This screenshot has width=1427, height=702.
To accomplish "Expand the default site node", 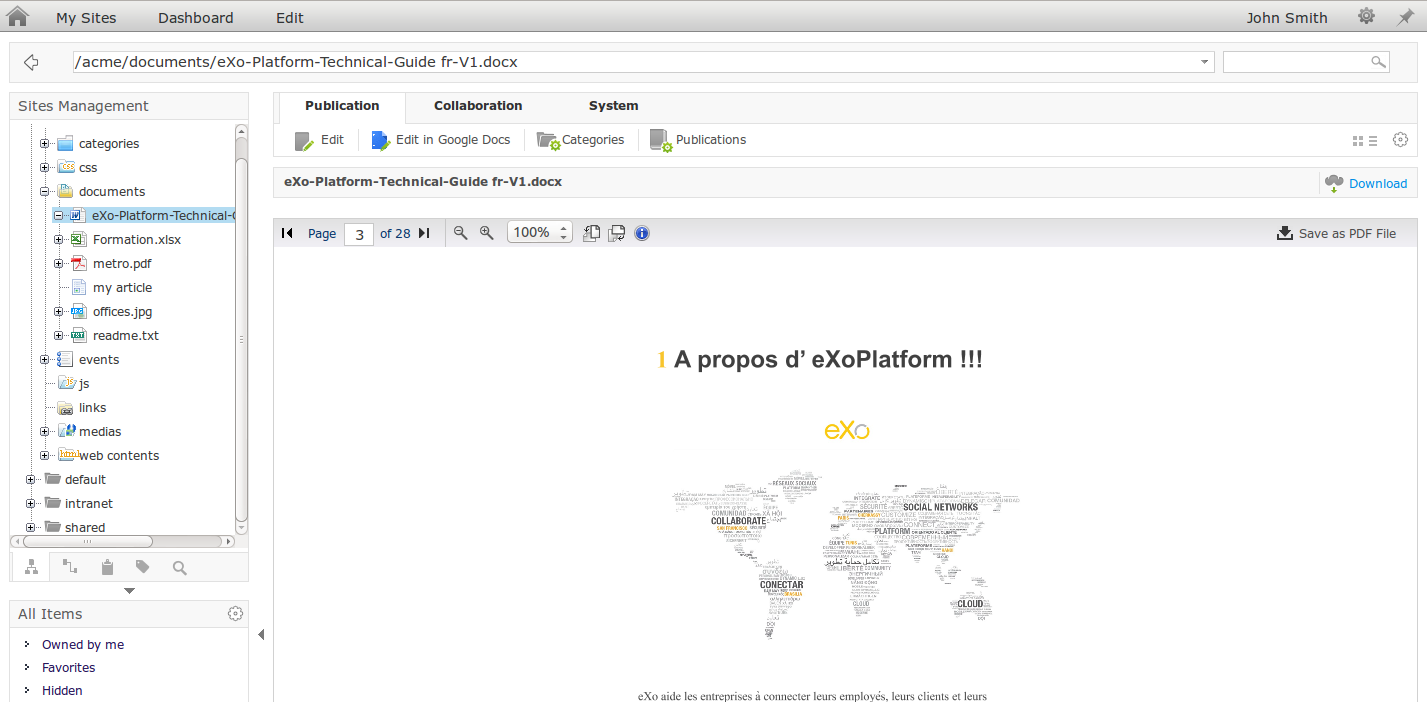I will (x=31, y=479).
